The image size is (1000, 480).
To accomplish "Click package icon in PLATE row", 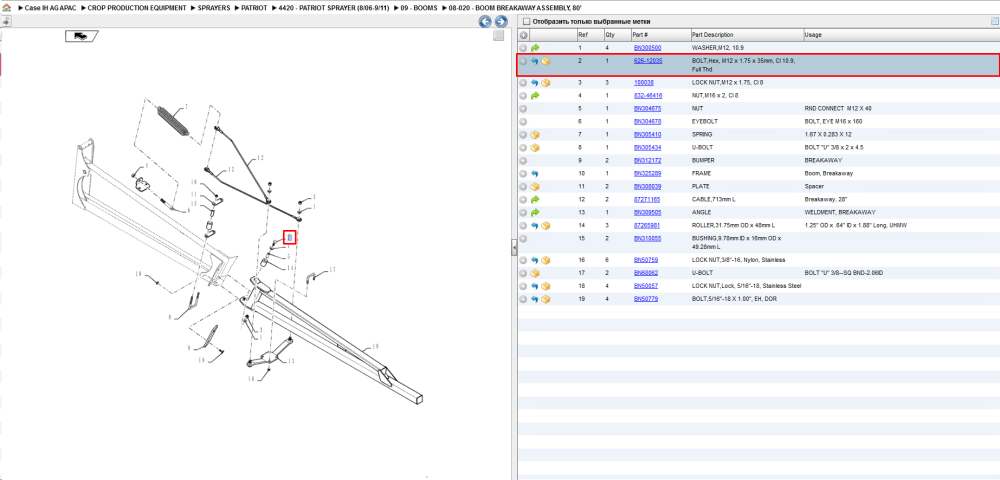I will [535, 187].
